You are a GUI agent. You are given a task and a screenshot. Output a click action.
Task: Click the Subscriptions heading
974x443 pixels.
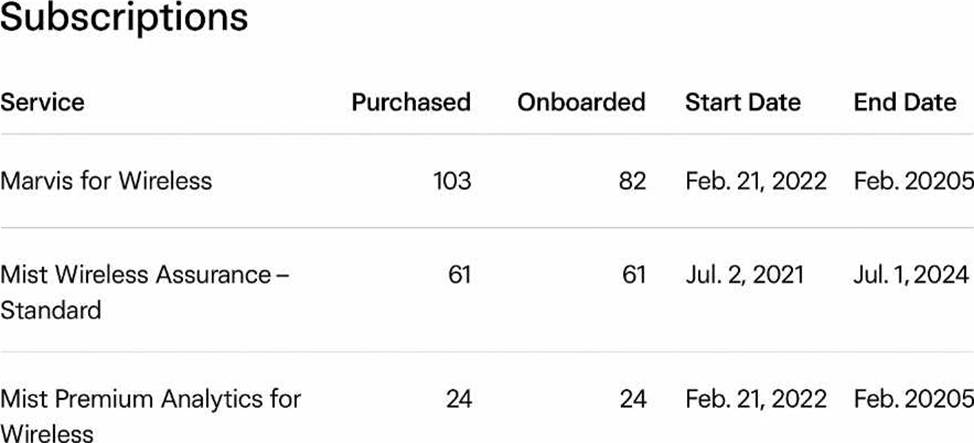tap(124, 18)
